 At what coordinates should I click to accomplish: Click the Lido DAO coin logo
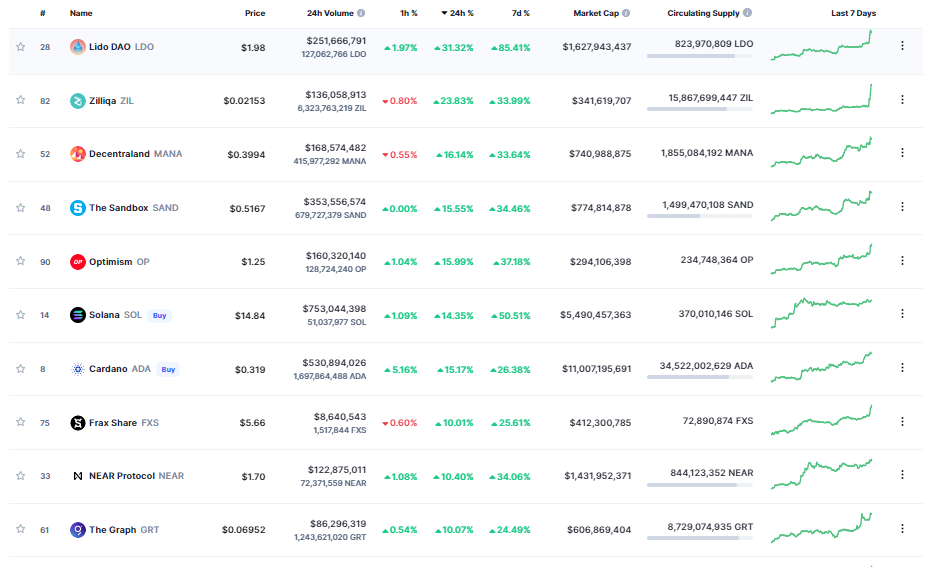tap(78, 47)
